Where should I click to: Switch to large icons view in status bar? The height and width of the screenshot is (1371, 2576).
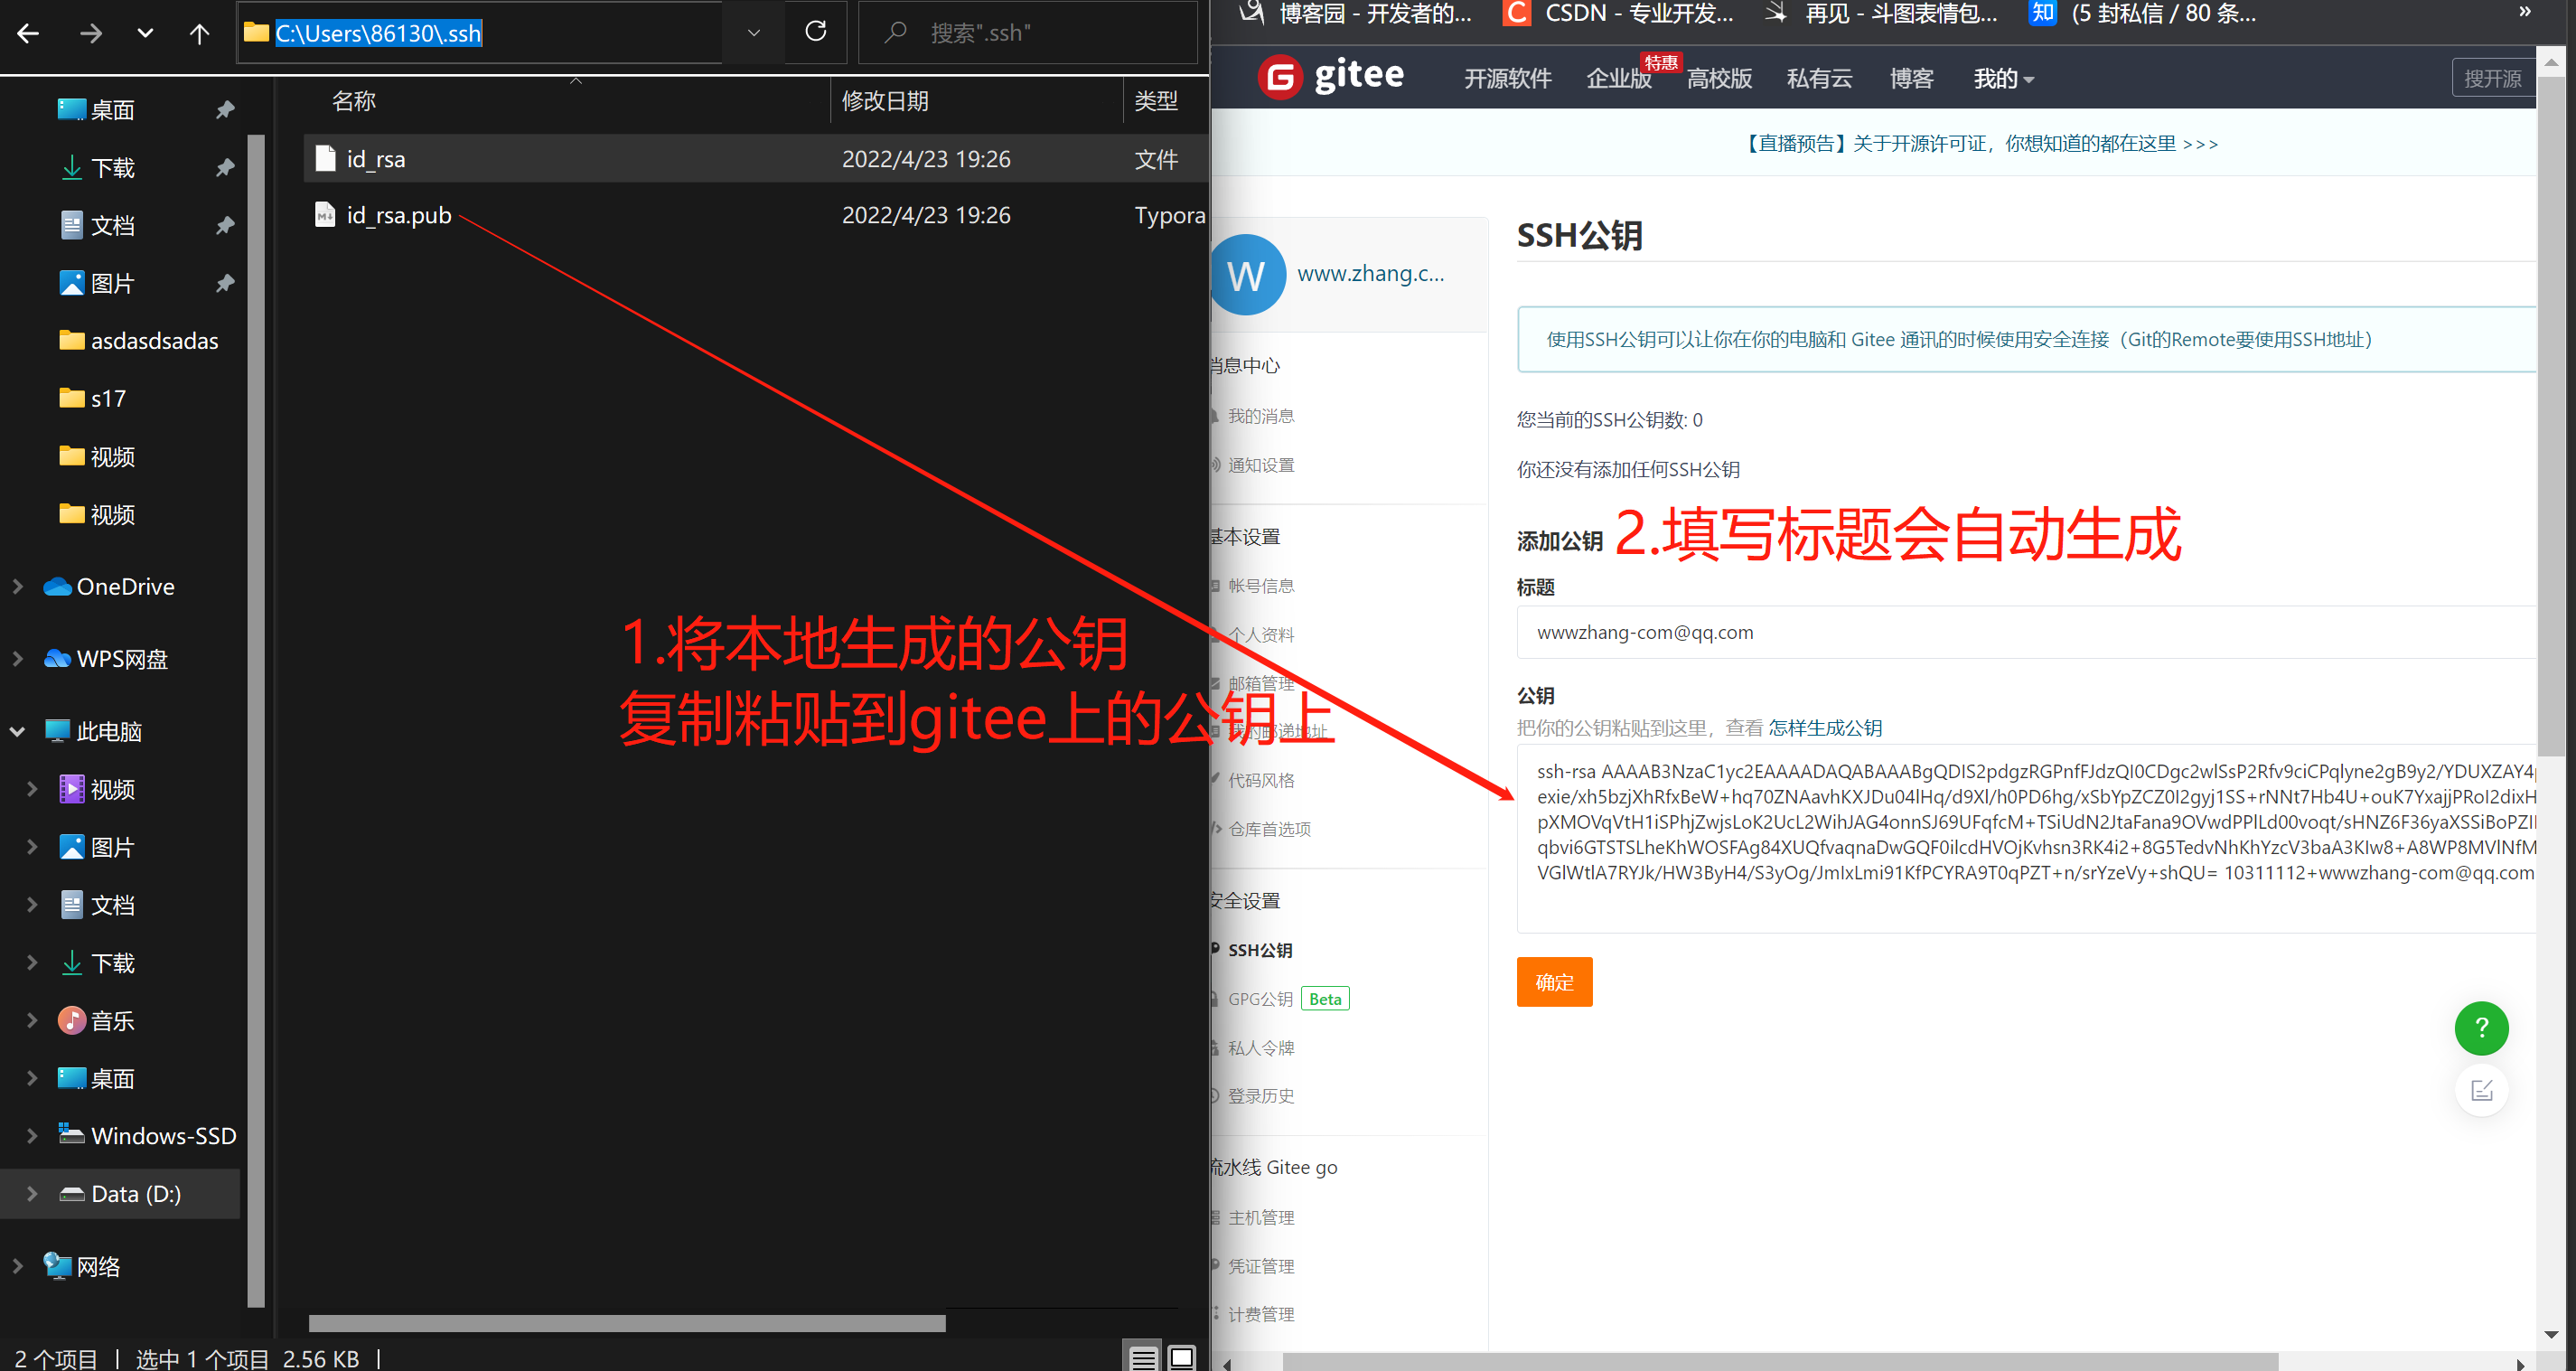[1181, 1358]
